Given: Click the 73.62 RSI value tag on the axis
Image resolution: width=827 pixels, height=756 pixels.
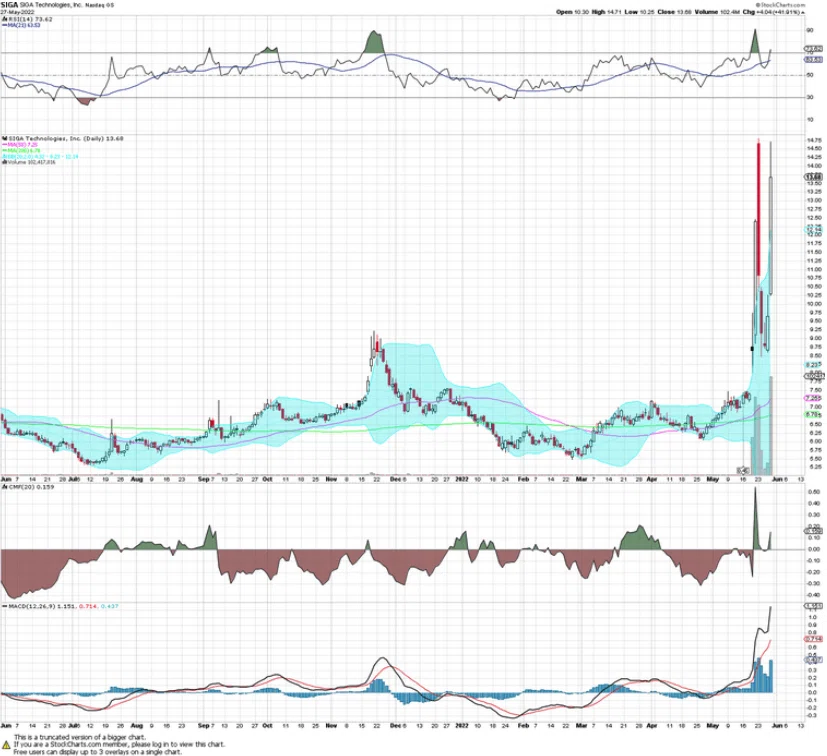Looking at the screenshot, I should click(x=814, y=49).
